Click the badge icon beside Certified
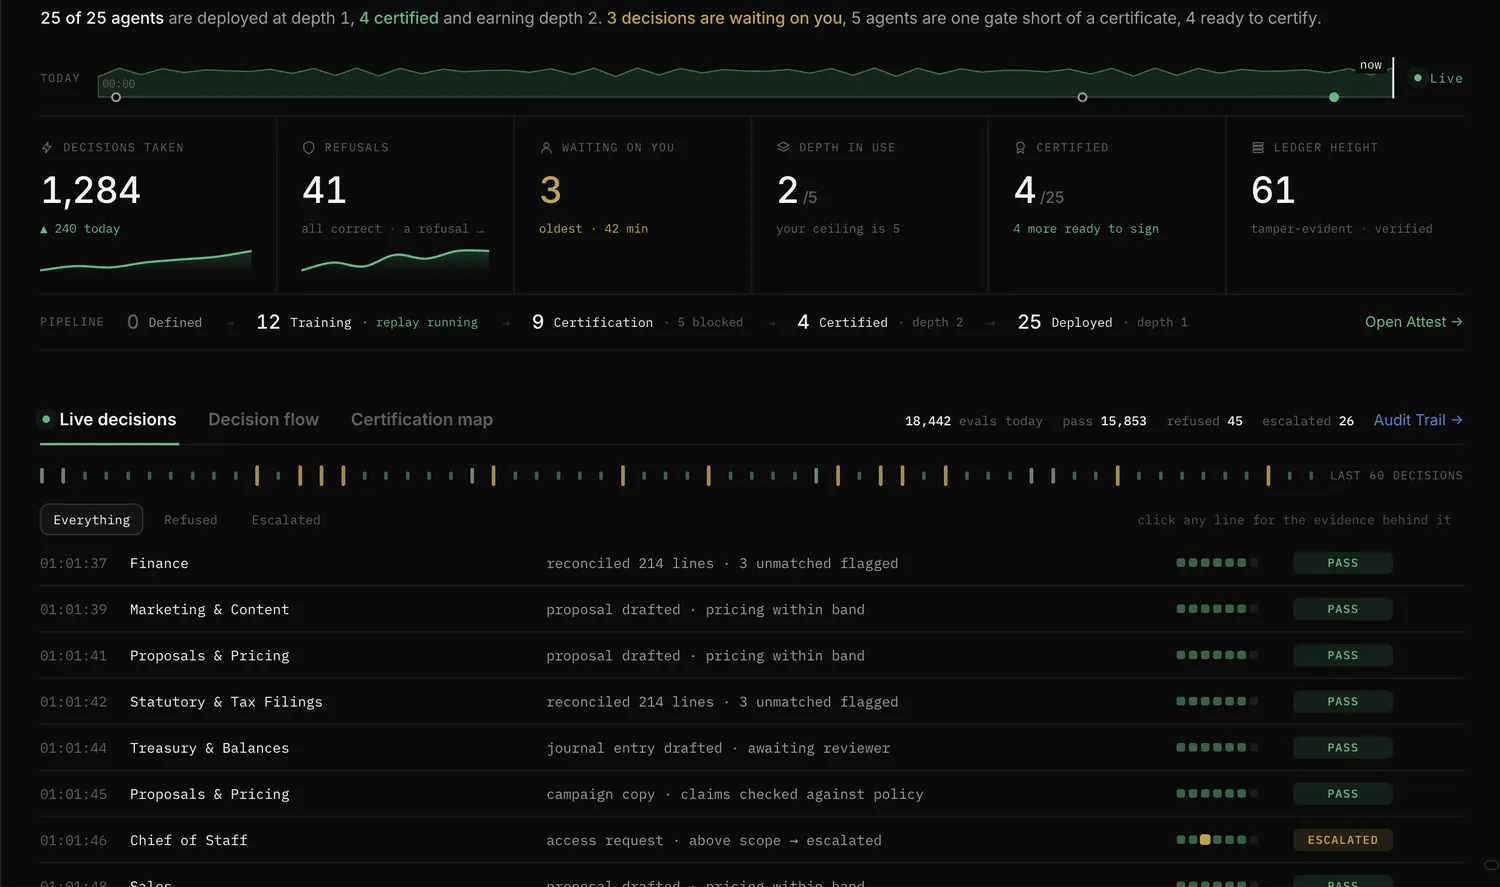 coord(1020,147)
